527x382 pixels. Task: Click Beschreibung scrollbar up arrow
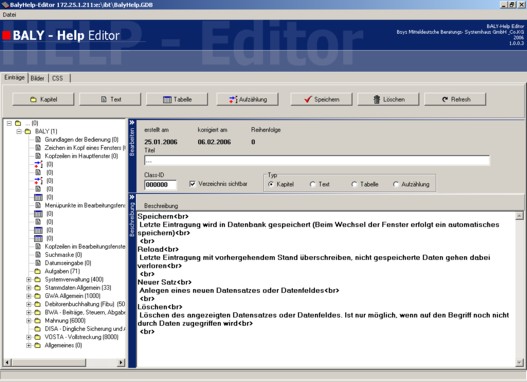click(x=519, y=216)
